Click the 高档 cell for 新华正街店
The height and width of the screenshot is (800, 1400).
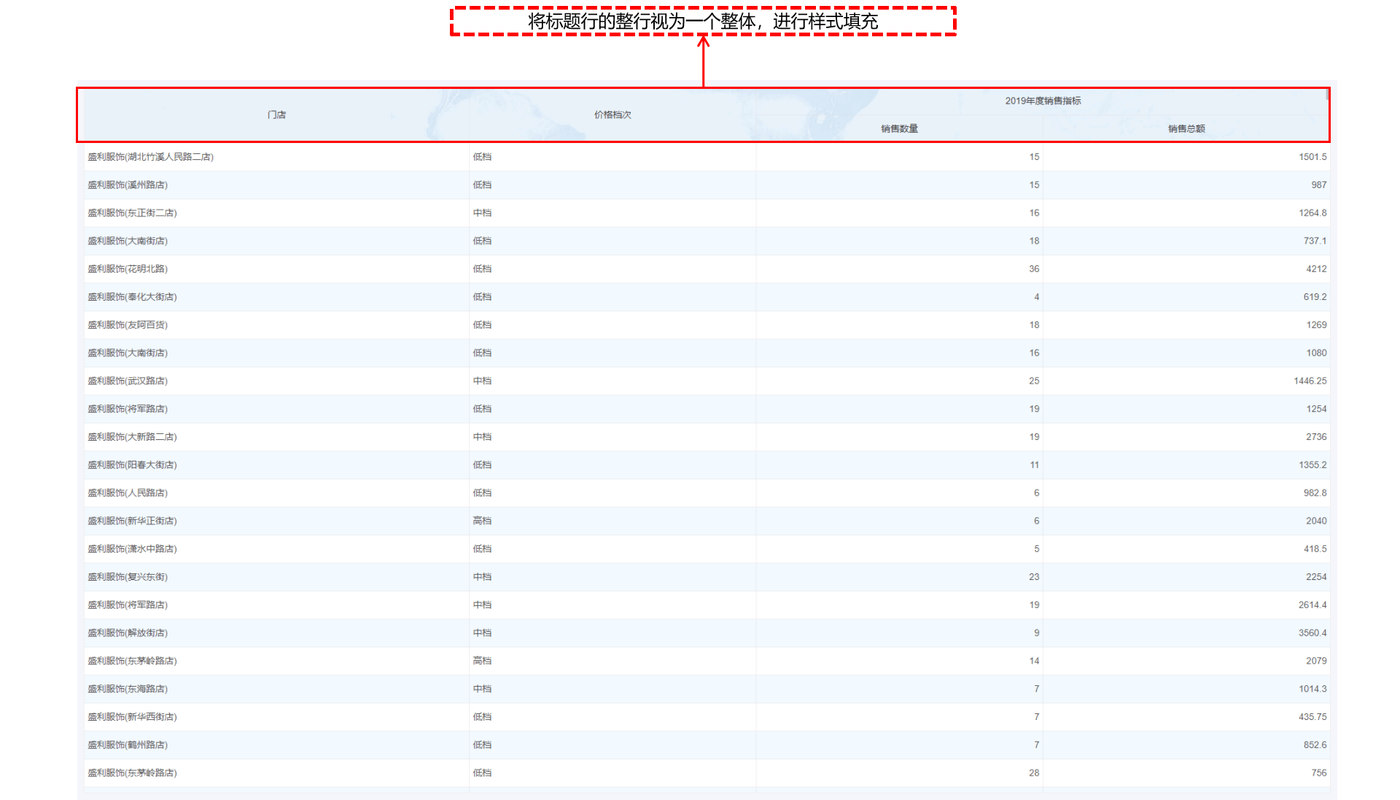[x=482, y=521]
